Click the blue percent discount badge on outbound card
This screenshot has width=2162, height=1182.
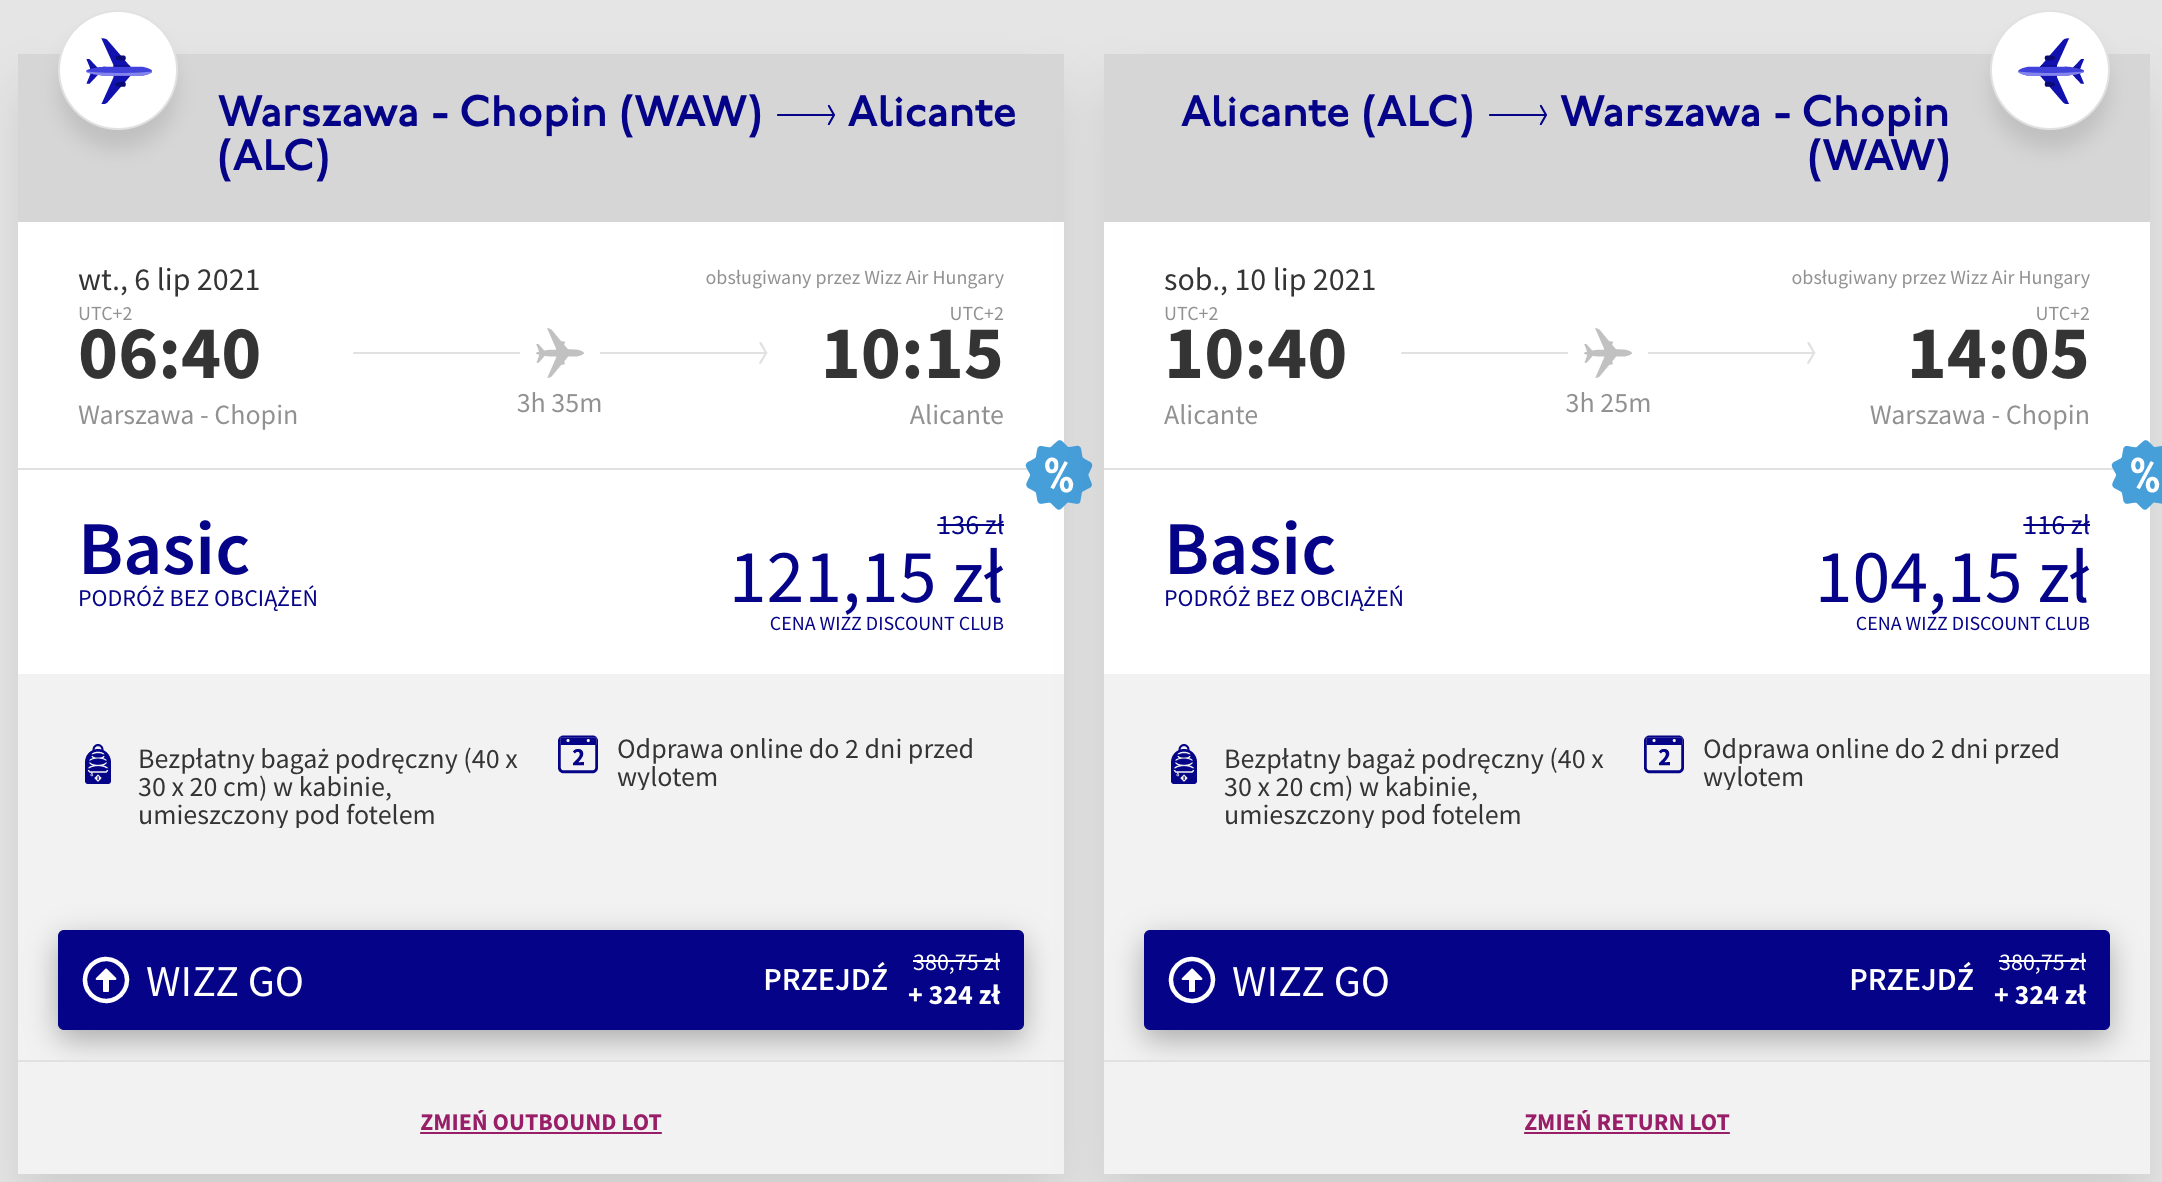(1058, 475)
